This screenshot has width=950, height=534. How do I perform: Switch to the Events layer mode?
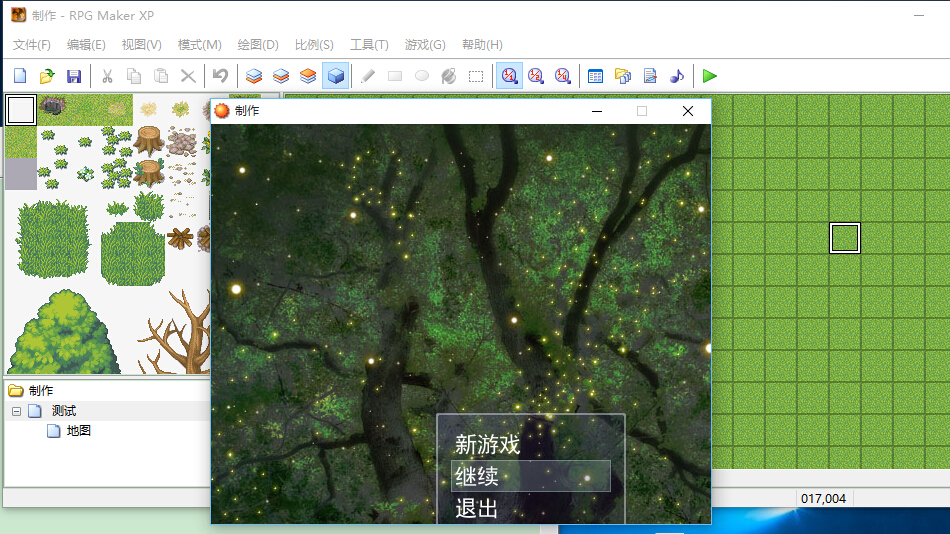(336, 76)
